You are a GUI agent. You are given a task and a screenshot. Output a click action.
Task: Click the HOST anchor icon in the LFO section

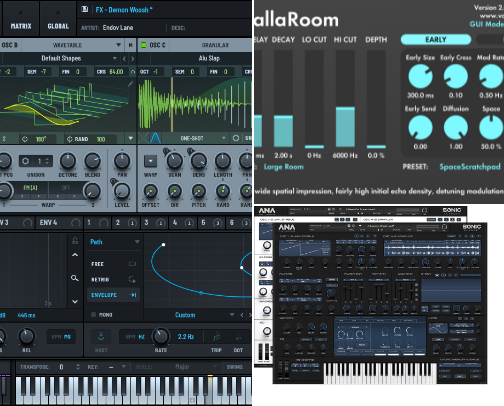(x=101, y=337)
